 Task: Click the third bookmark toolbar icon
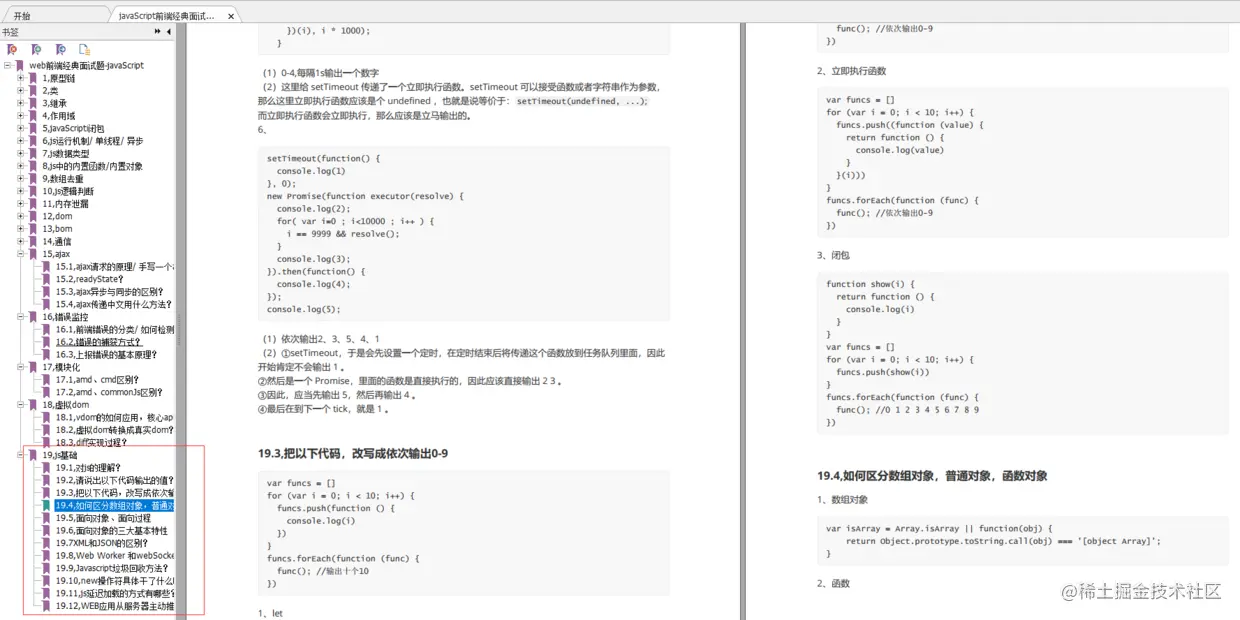point(61,49)
